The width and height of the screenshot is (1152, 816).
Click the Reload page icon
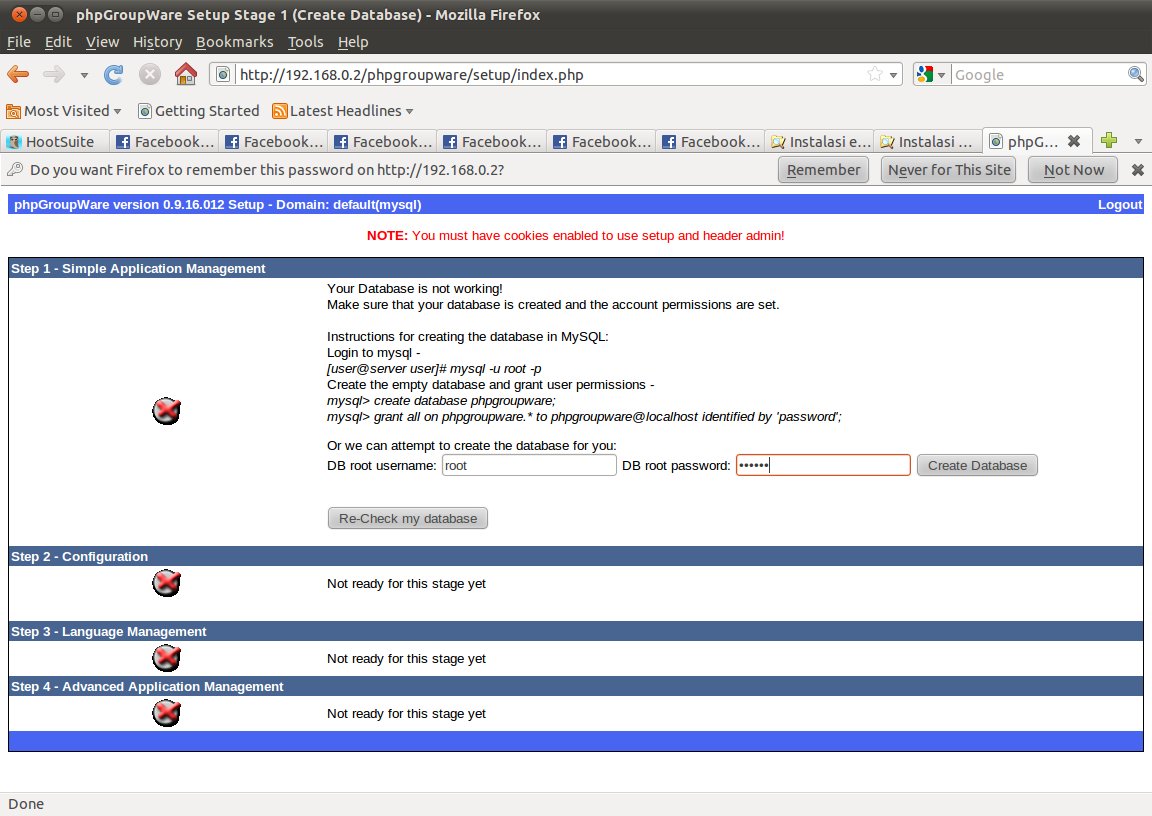click(x=114, y=75)
